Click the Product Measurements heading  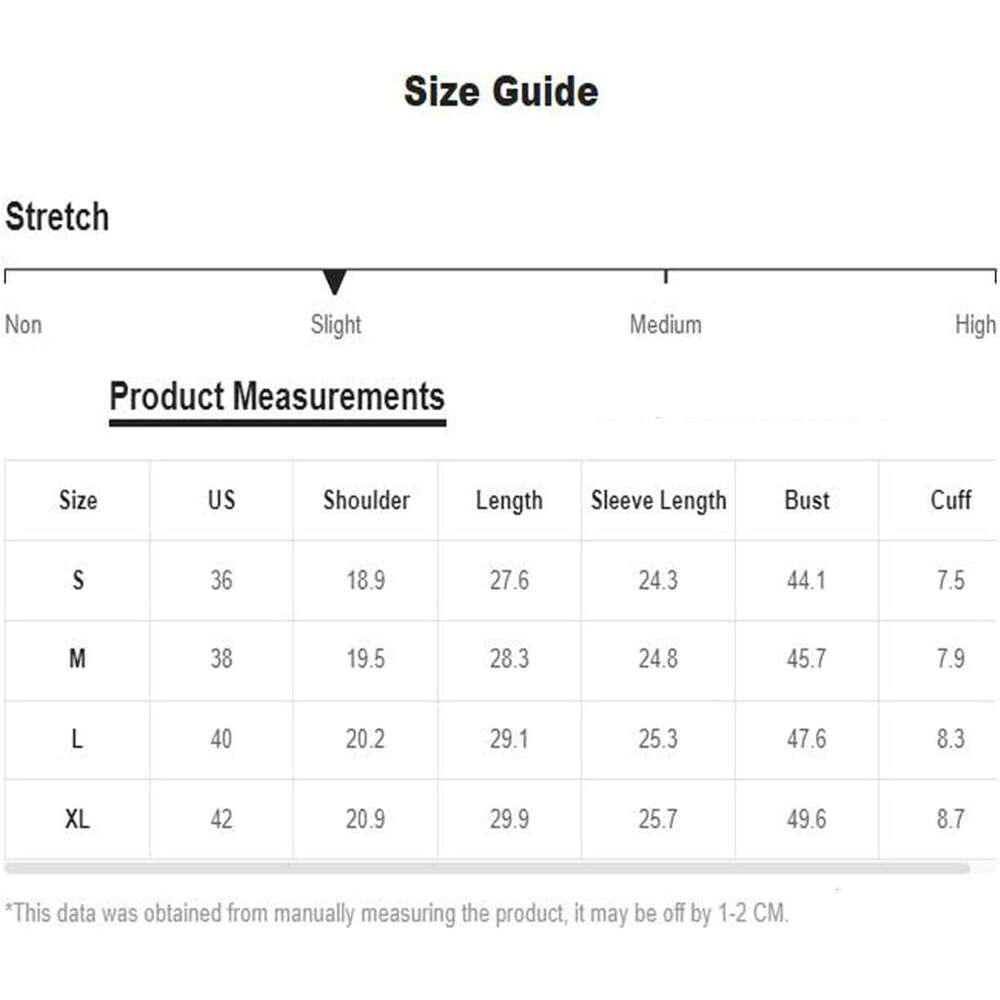277,397
